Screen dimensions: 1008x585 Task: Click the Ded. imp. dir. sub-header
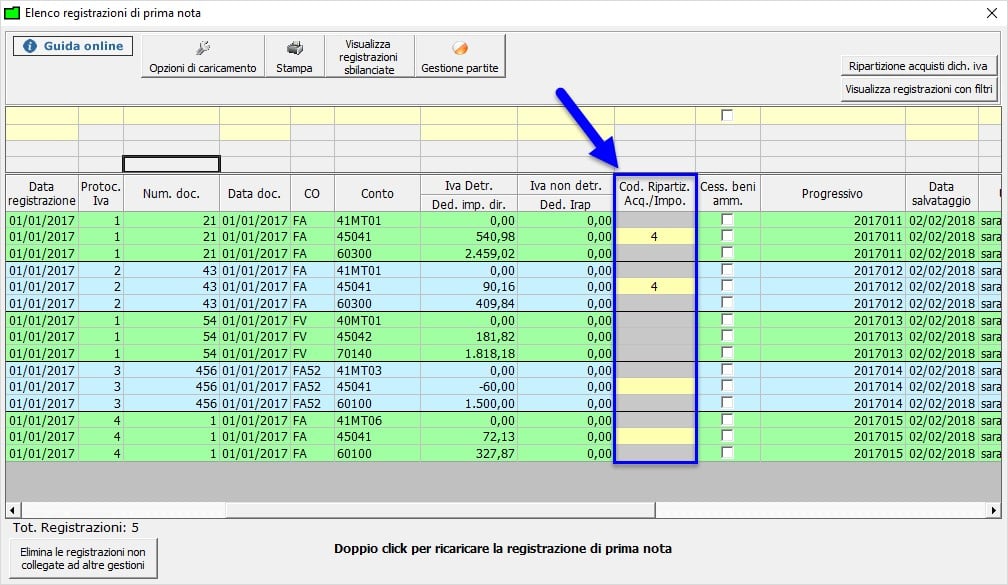(469, 204)
